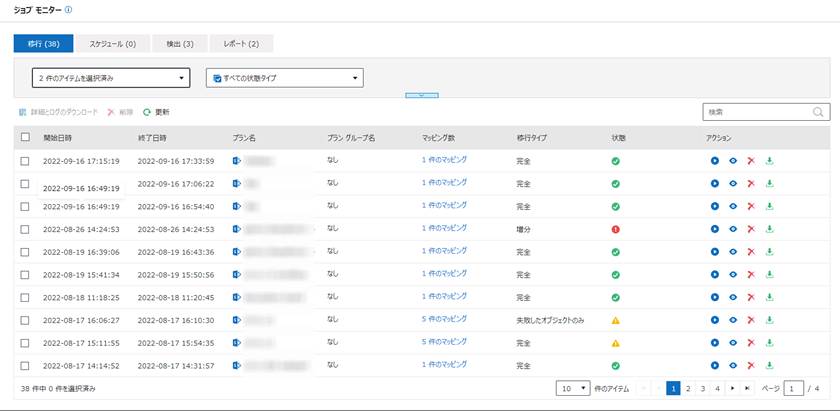
Task: Toggle the select-all checkbox in table header
Action: tap(25, 137)
